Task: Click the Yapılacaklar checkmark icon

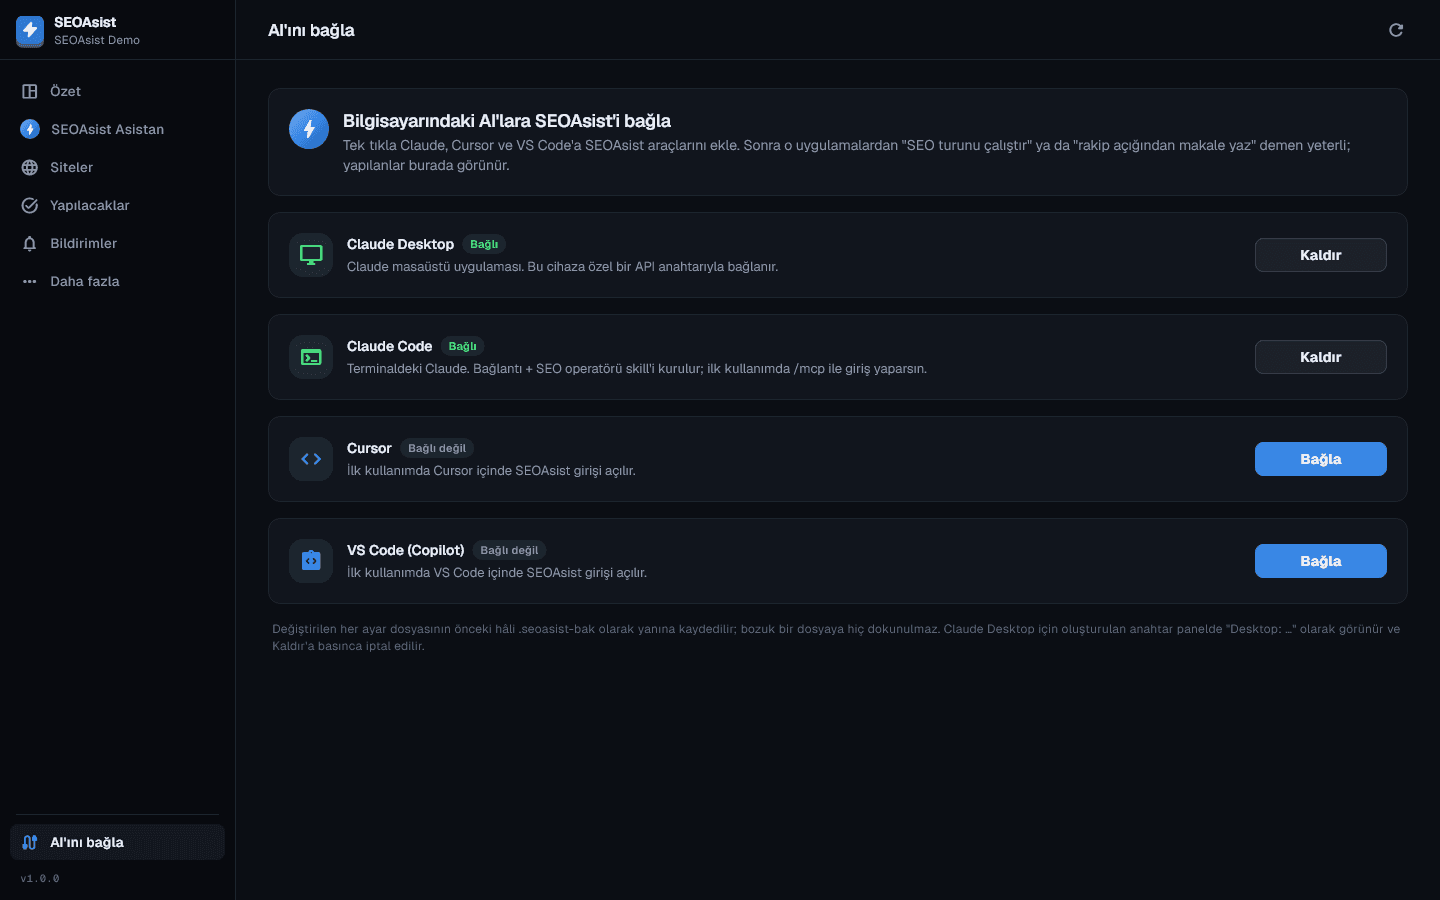Action: [x=30, y=205]
